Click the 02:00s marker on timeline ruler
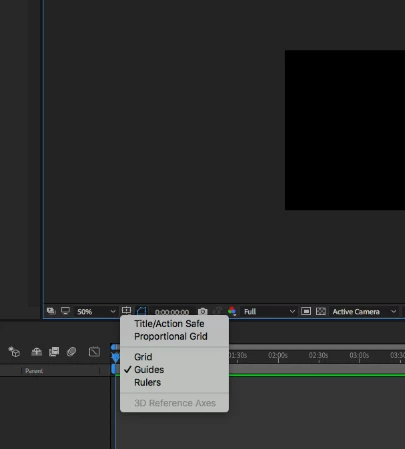The height and width of the screenshot is (449, 405). (x=278, y=356)
